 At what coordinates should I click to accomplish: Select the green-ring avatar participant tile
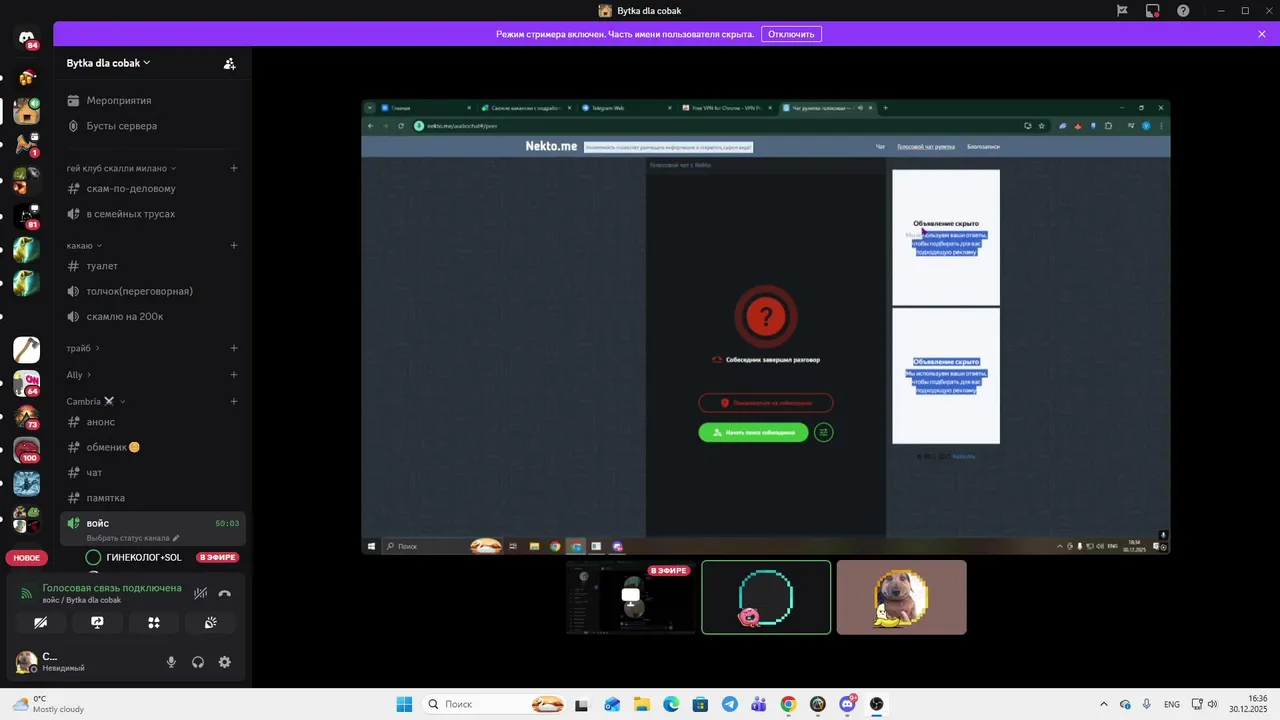click(766, 597)
